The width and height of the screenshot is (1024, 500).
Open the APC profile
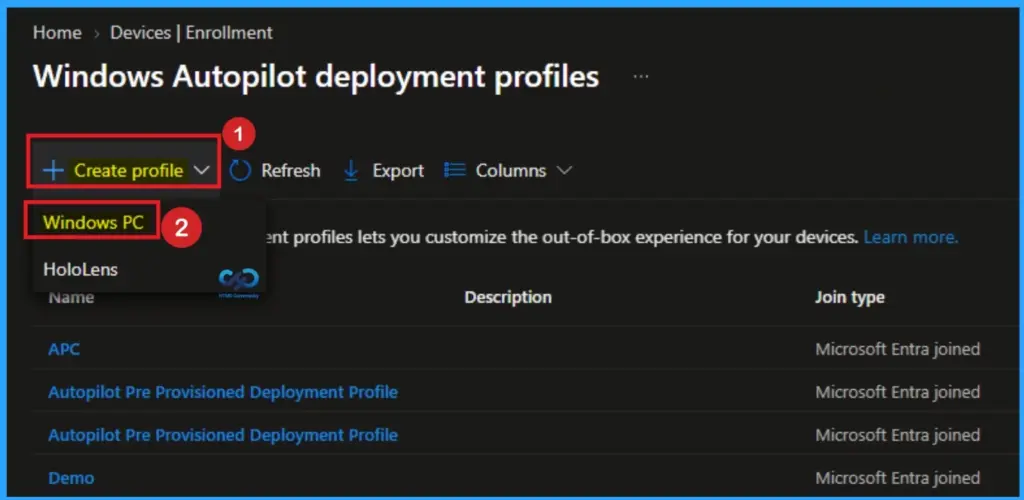pyautogui.click(x=64, y=349)
